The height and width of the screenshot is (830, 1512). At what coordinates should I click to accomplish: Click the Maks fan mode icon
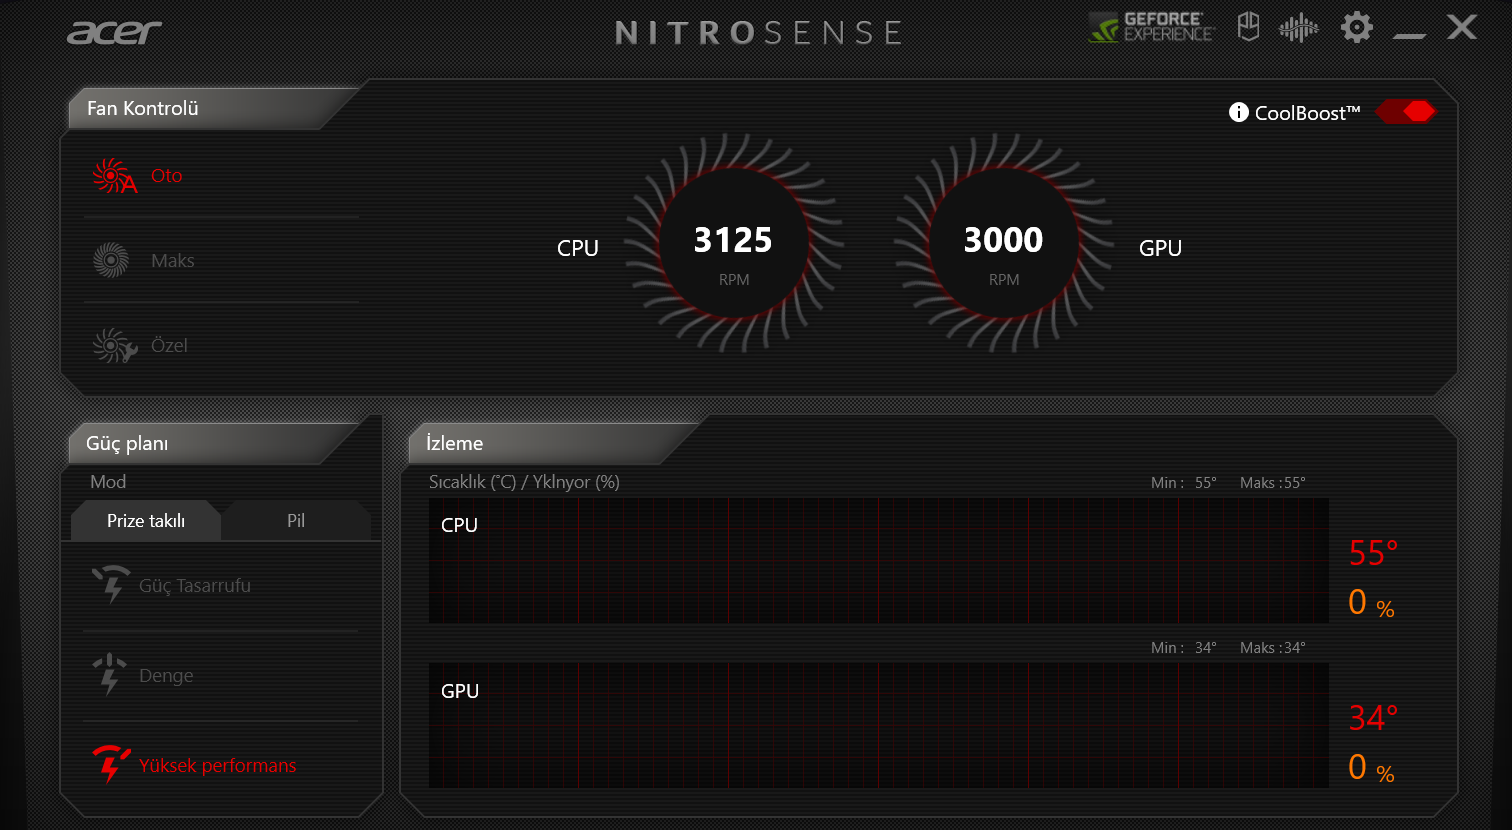[x=111, y=261]
